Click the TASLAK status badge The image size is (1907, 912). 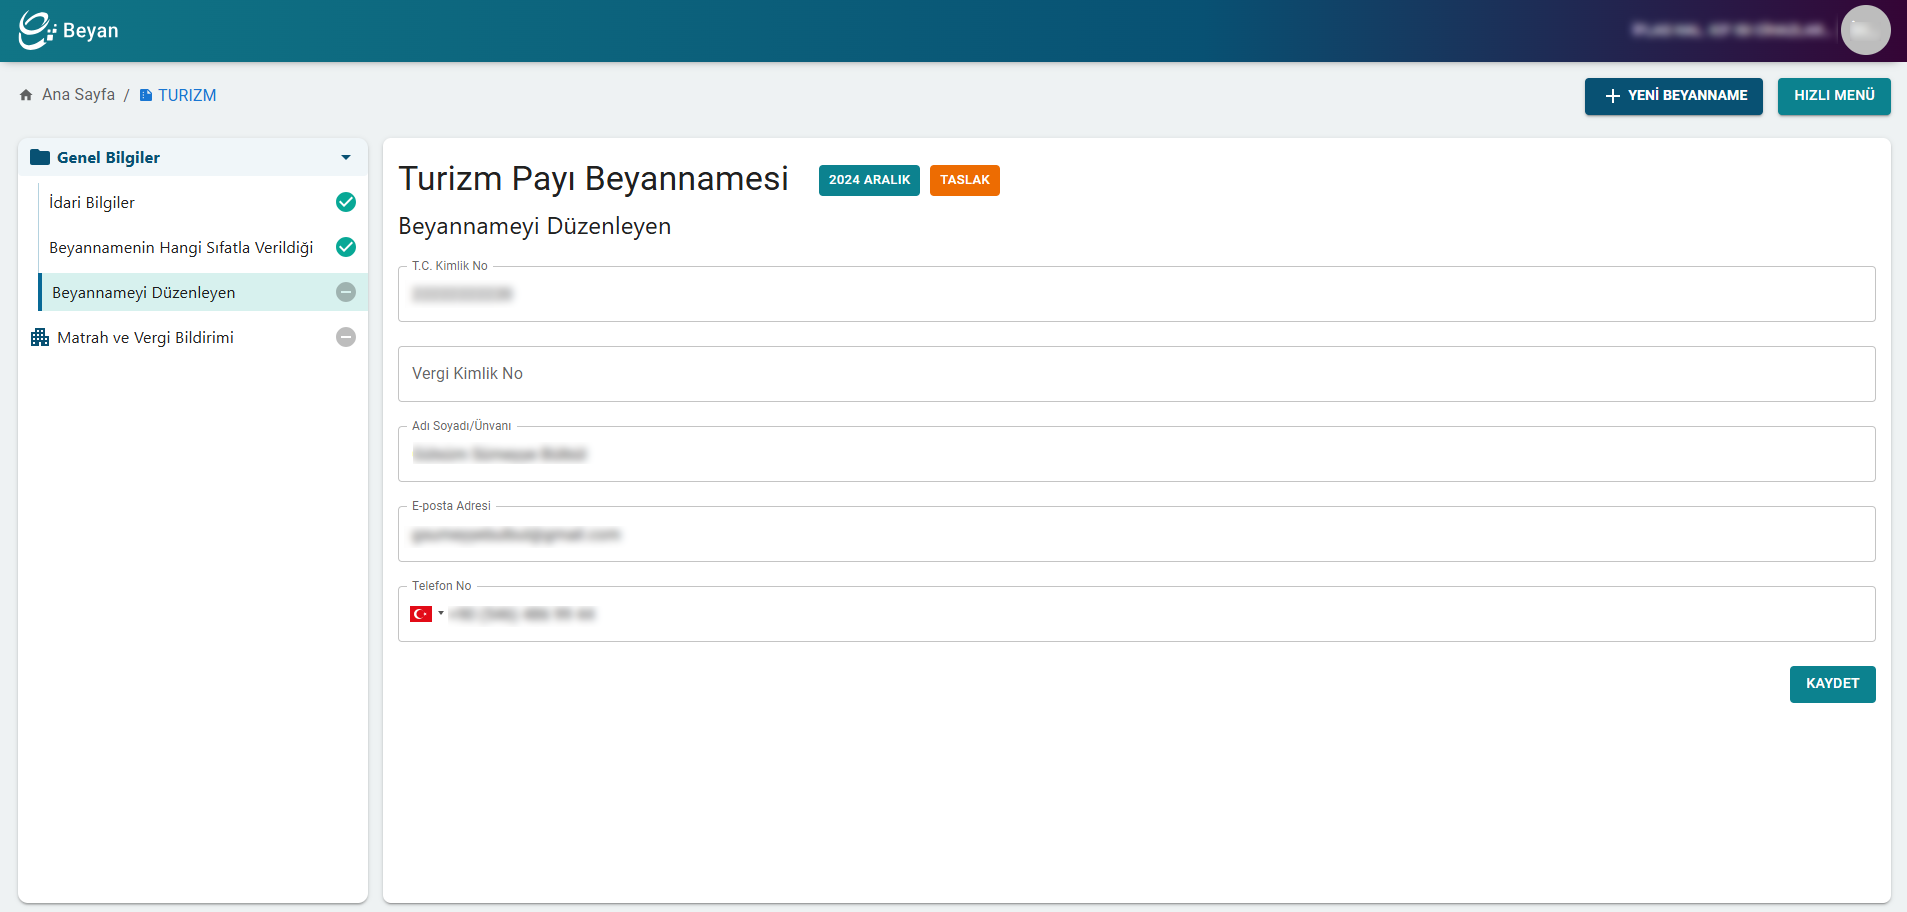964,180
